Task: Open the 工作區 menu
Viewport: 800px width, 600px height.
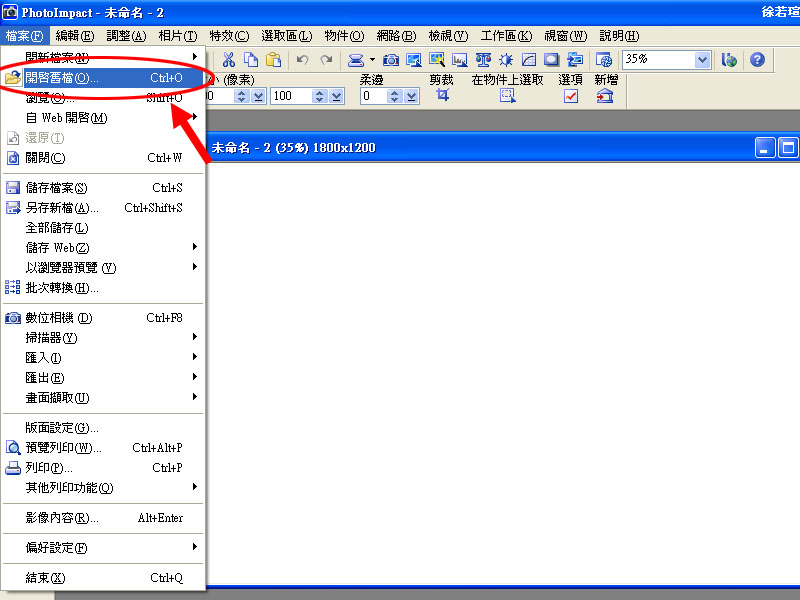Action: coord(506,36)
